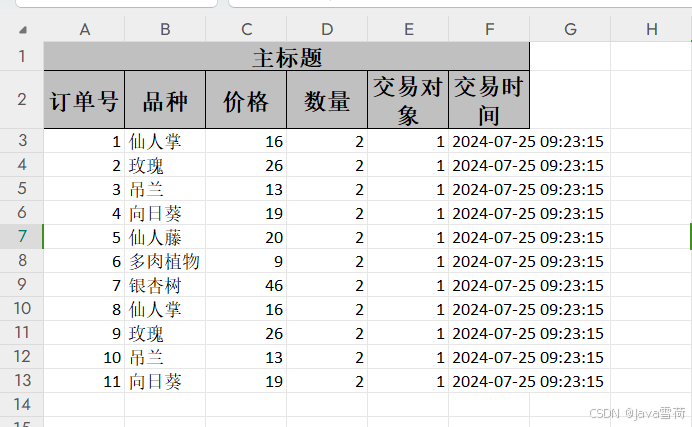Select row 1 header

22,56
